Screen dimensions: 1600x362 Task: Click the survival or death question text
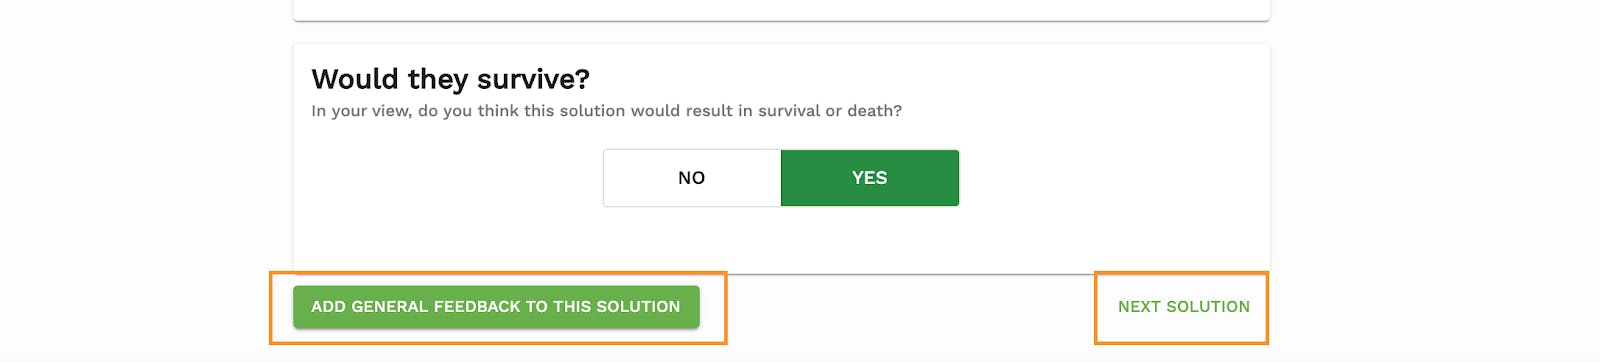(x=607, y=111)
